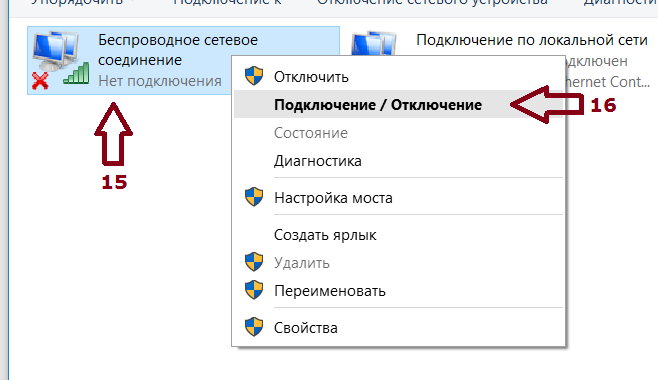Click the shield icon next to Отключить
Viewport: 658px width, 380px height.
point(254,76)
